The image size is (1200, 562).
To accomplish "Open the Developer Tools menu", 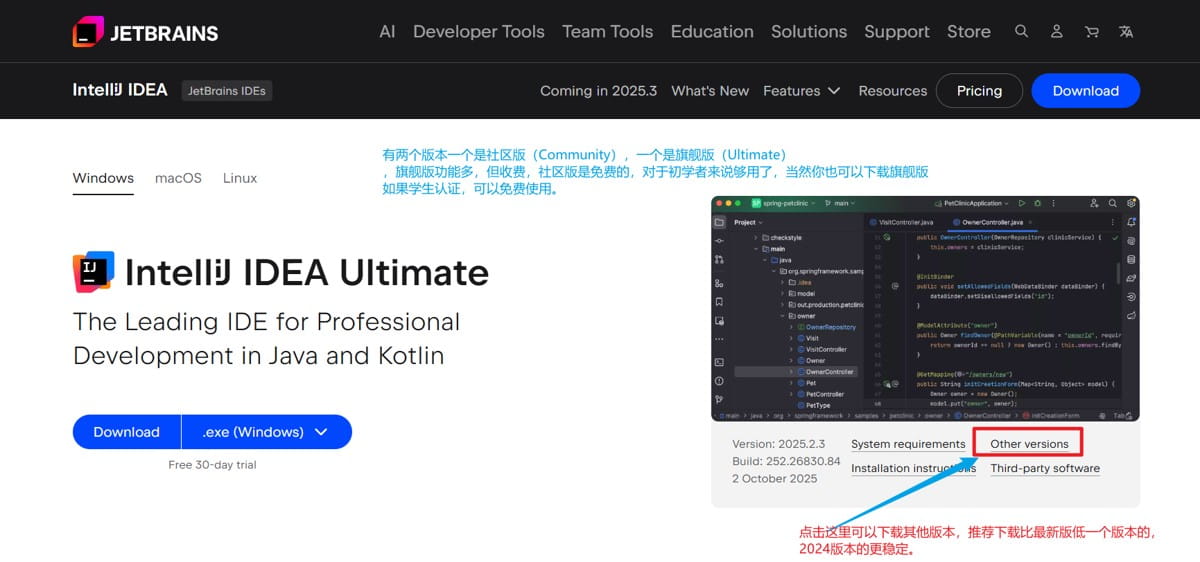I will (x=478, y=32).
